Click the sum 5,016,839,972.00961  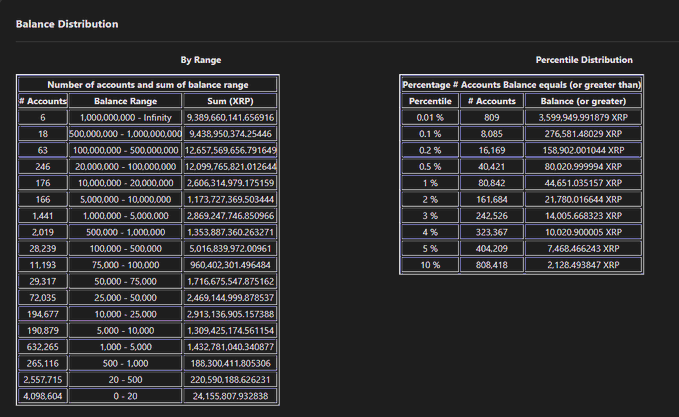(x=230, y=249)
